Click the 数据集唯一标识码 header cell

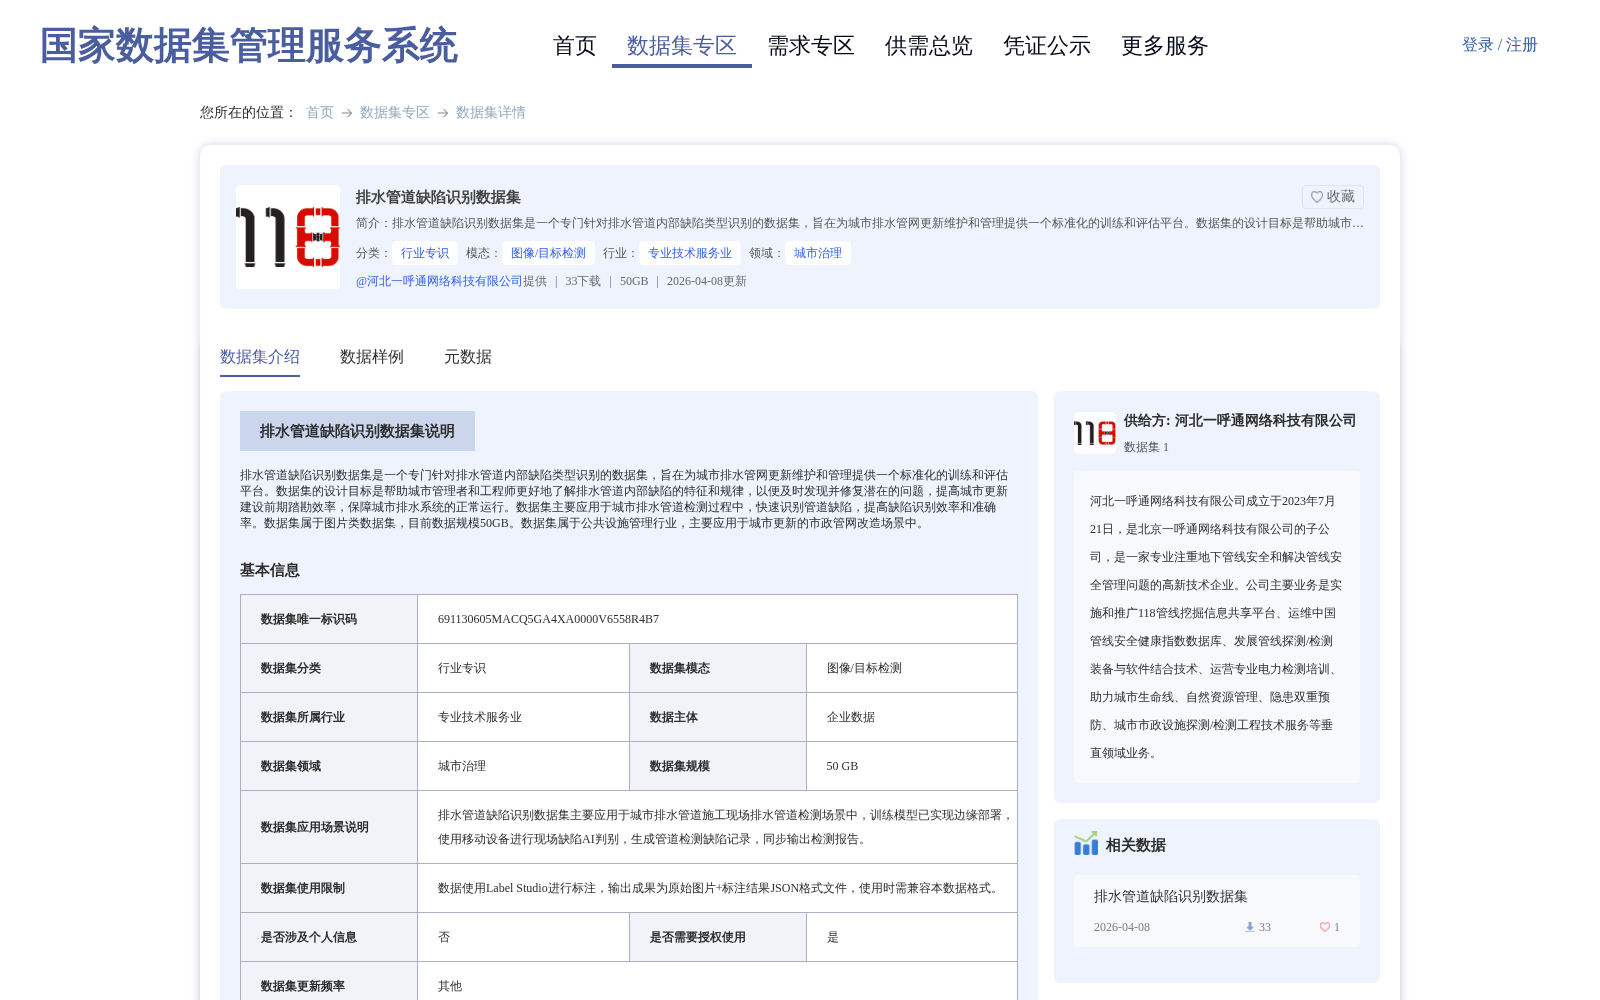point(329,619)
